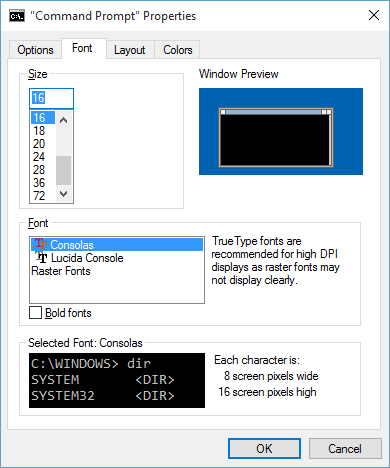Click the TrueType icon next to Lucida Console
The image size is (390, 468).
[42, 258]
